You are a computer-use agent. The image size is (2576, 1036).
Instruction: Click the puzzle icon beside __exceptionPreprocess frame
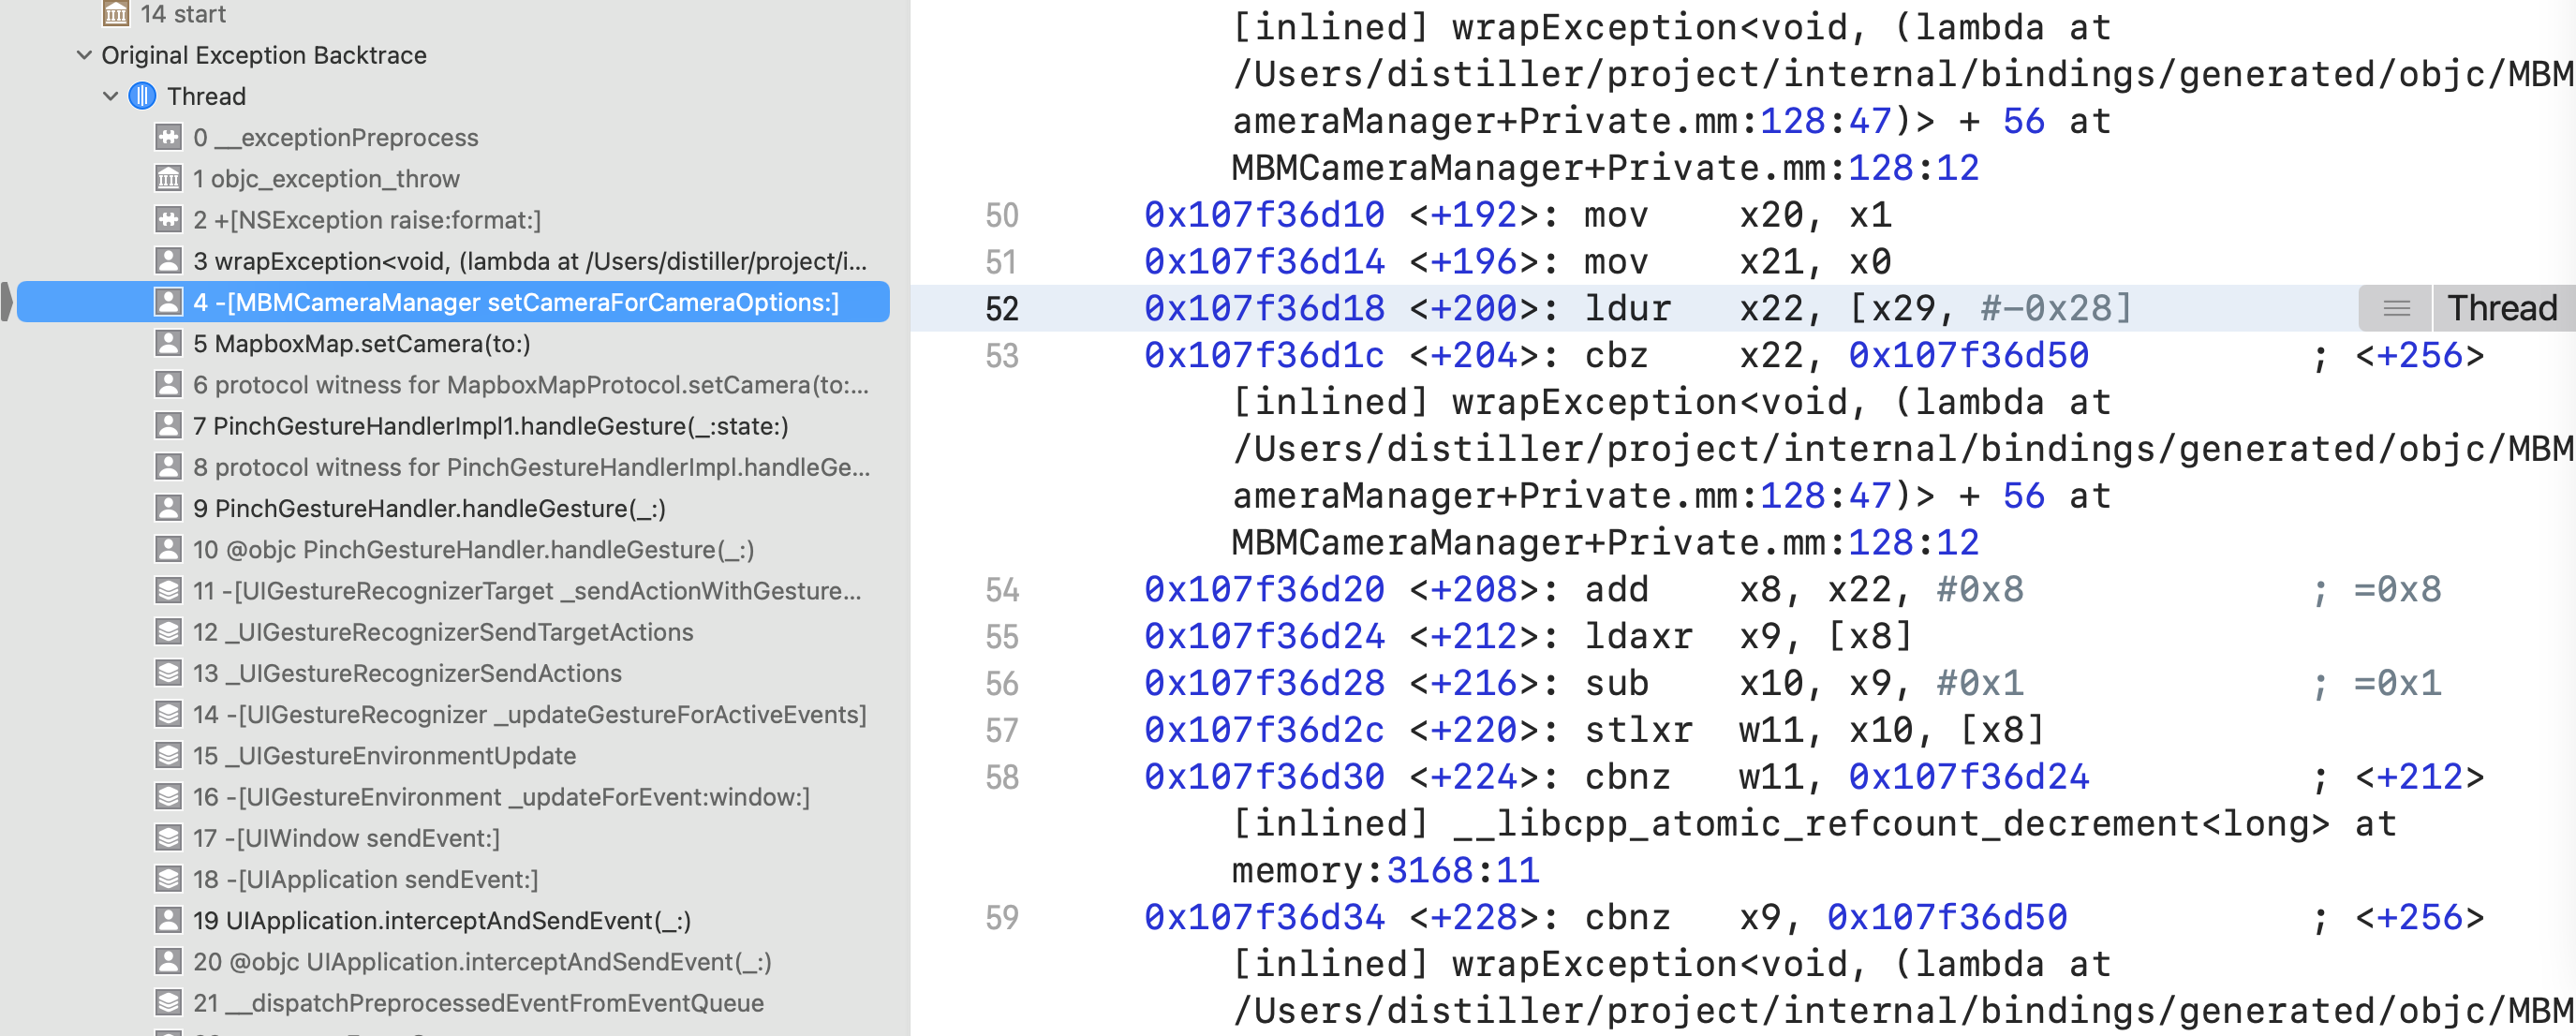(x=168, y=137)
